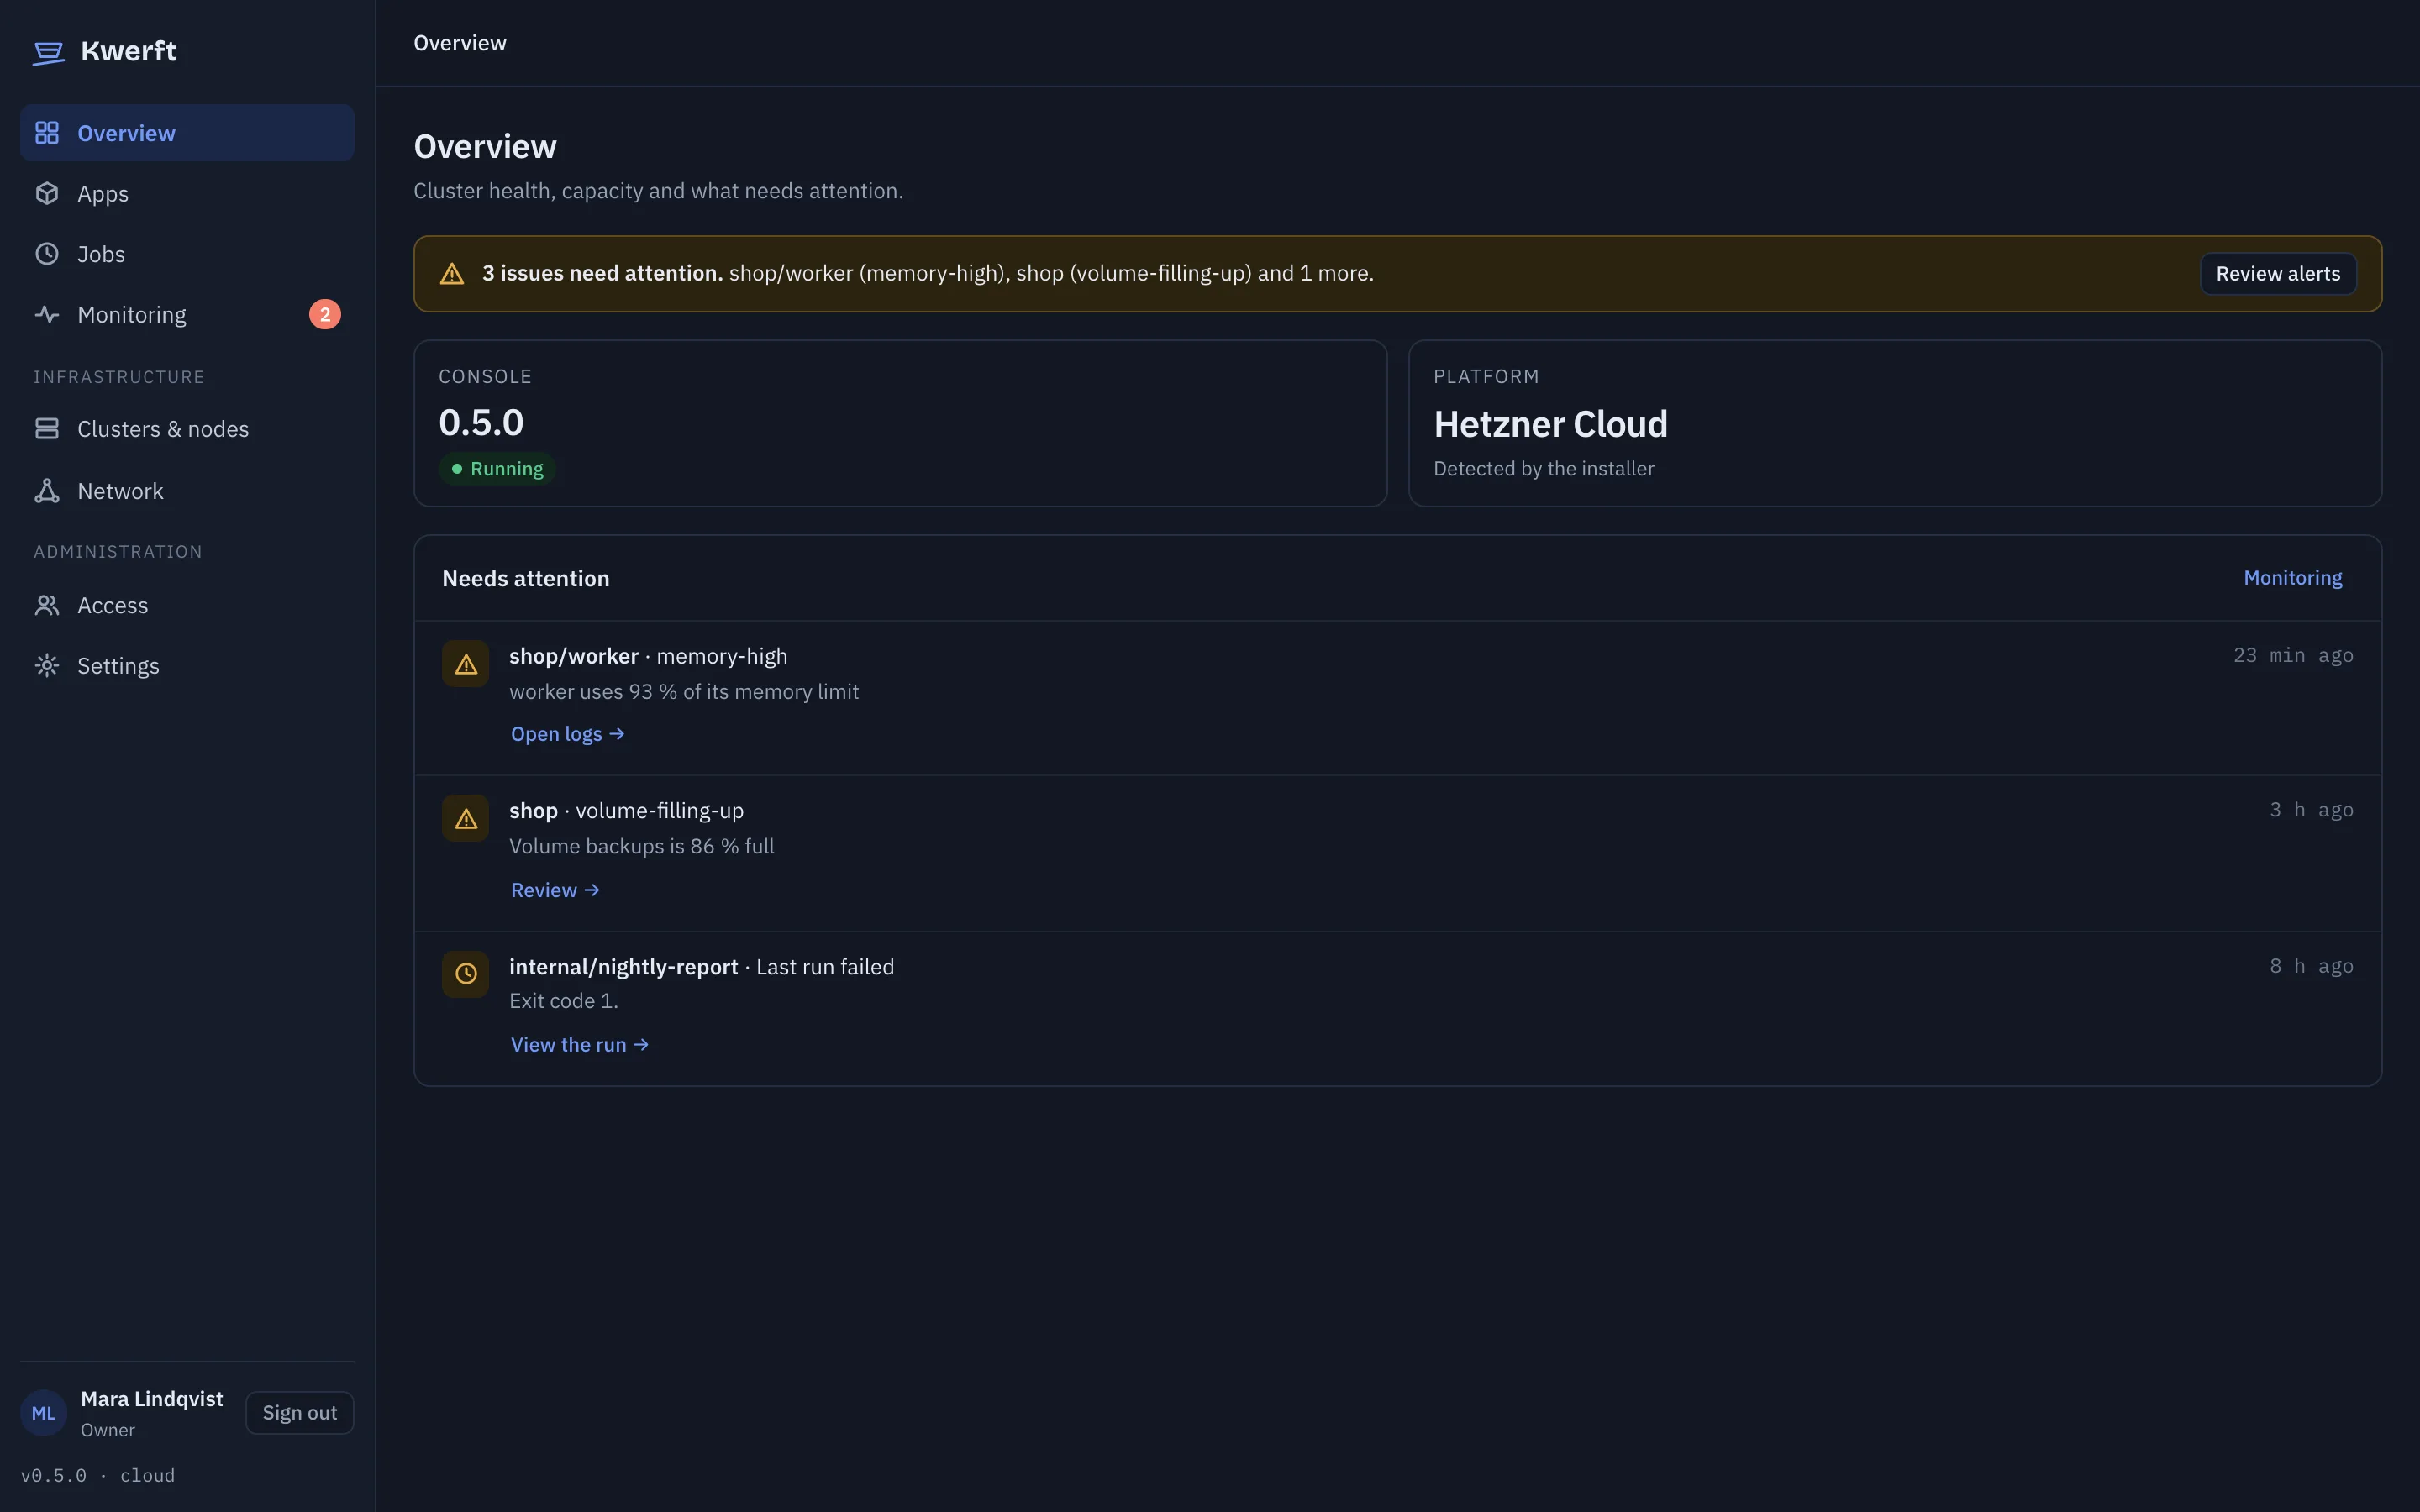Open Monitoring from the sidebar
The width and height of the screenshot is (2420, 1512).
pos(187,315)
